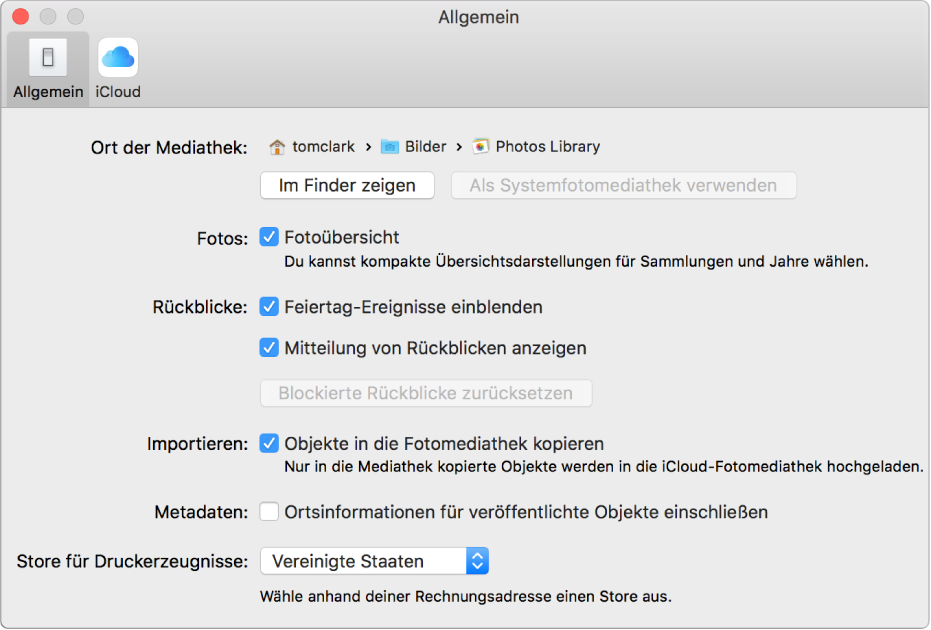Select the Allgemein toolbar tab
The height and width of the screenshot is (630, 931).
pos(47,67)
